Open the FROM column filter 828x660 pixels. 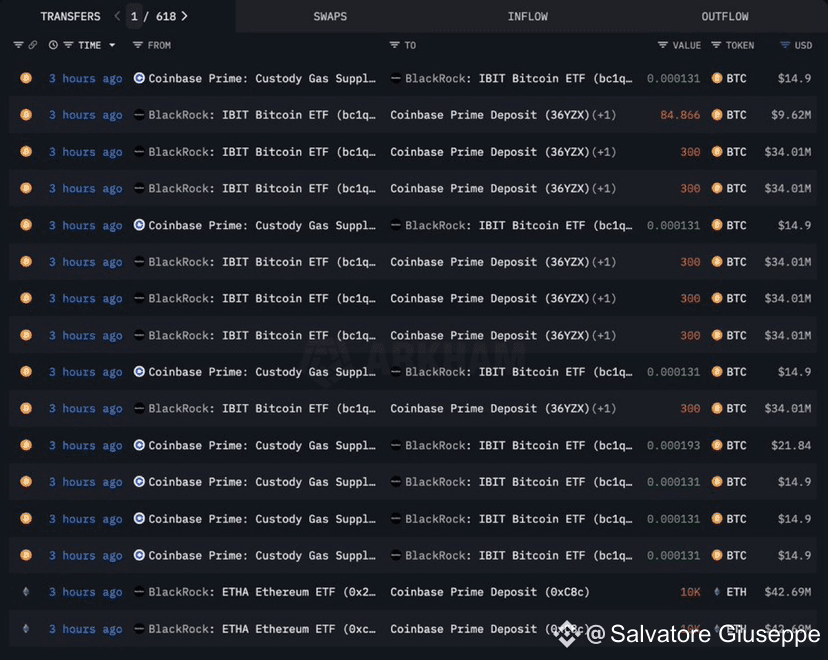pyautogui.click(x=137, y=45)
